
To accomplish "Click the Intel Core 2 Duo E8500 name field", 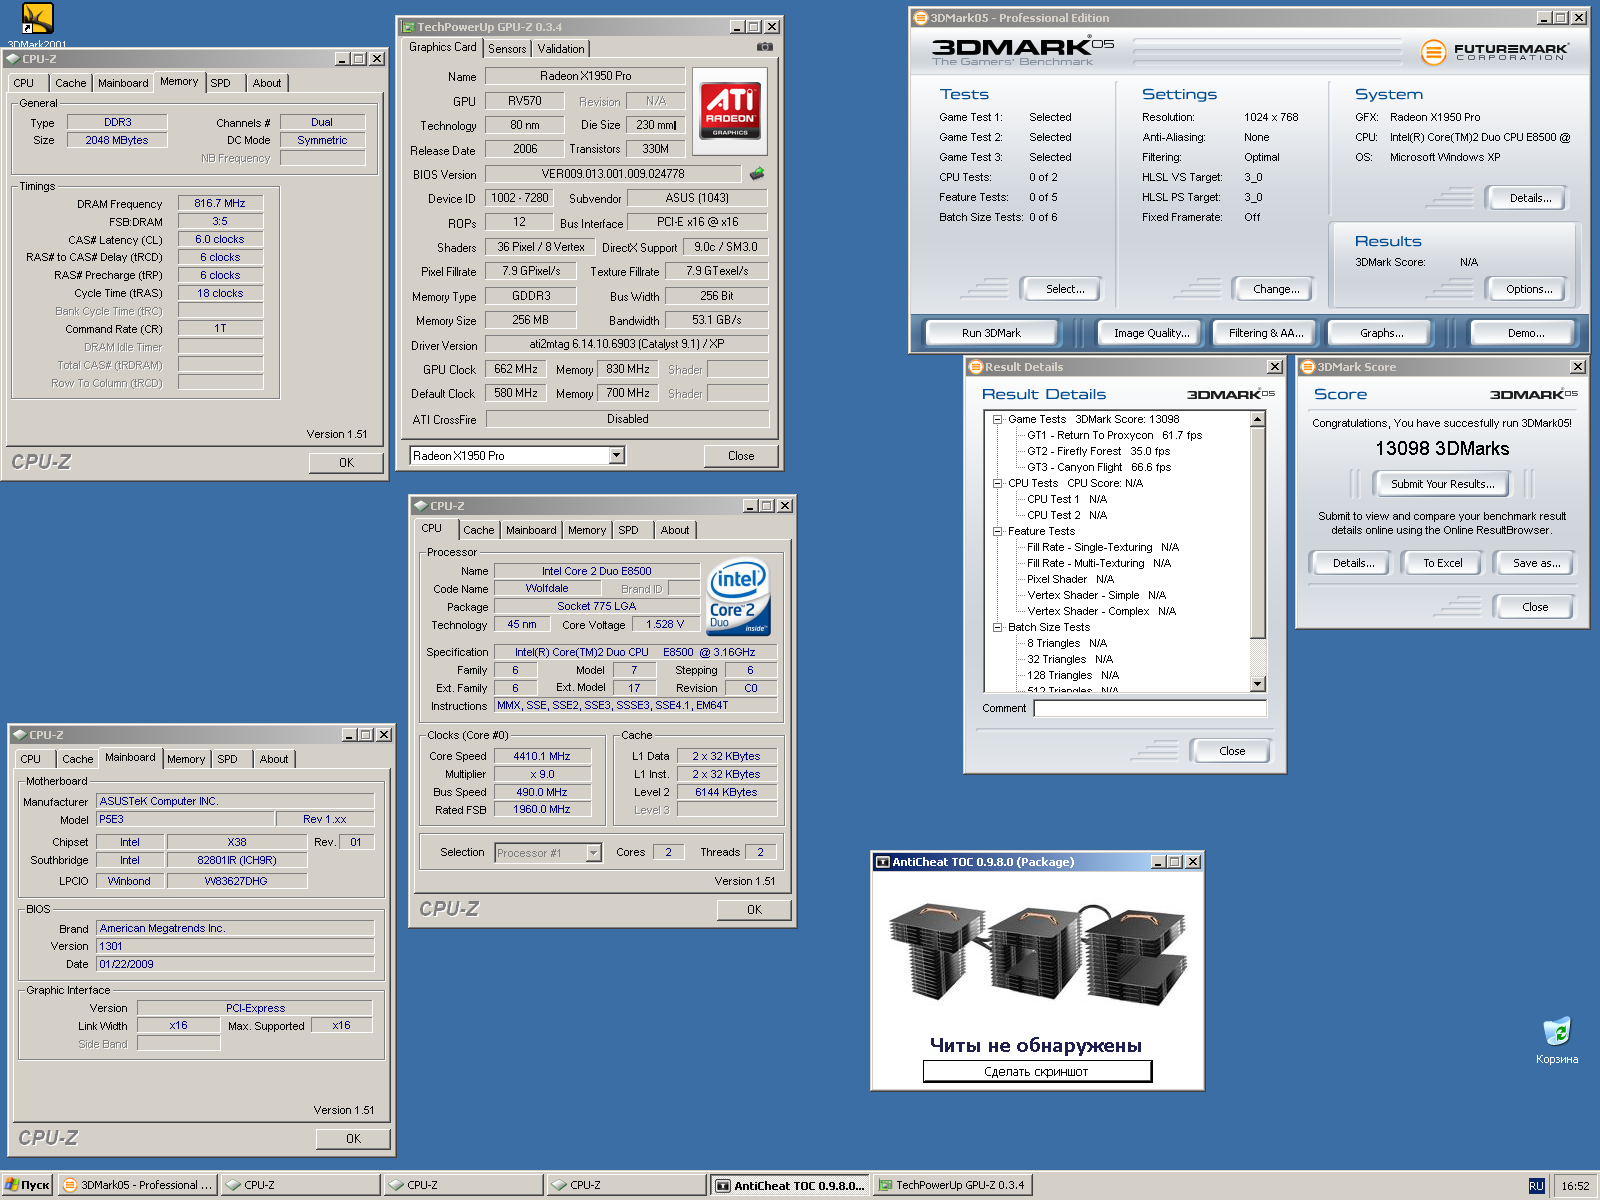I will click(597, 571).
